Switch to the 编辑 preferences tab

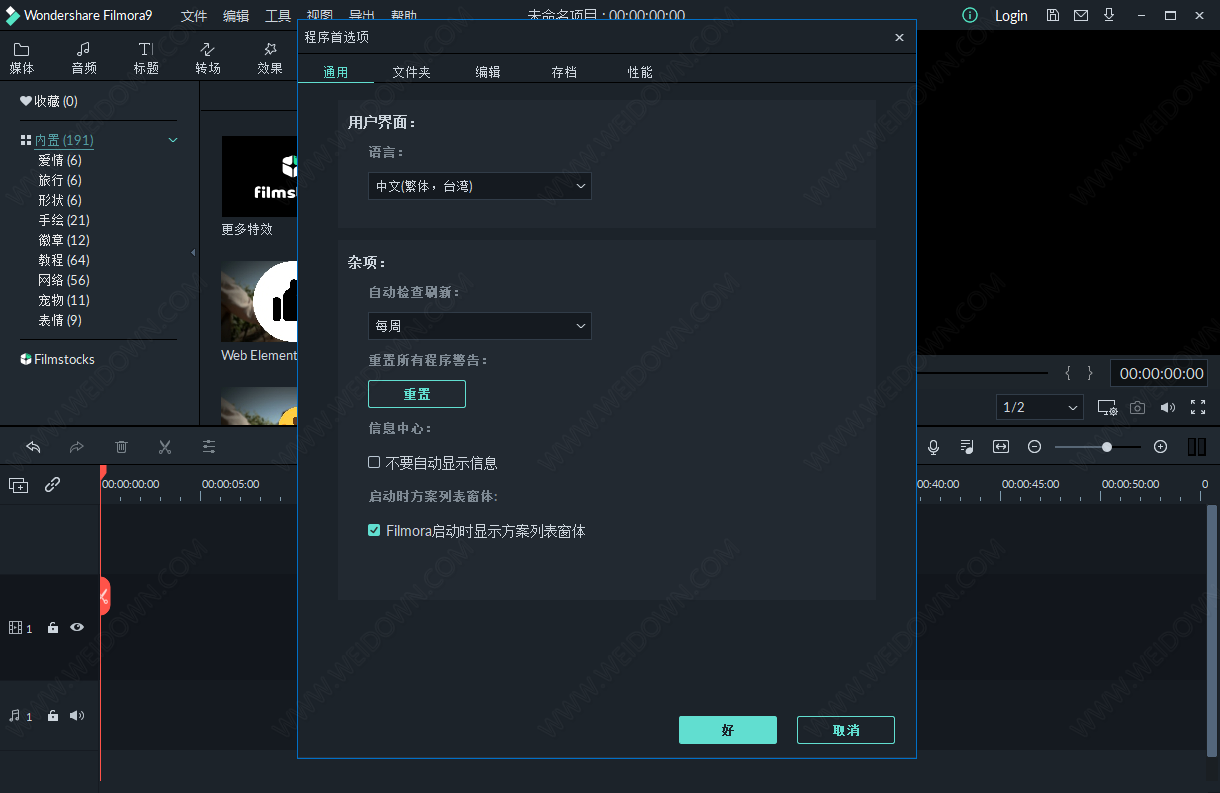(488, 72)
